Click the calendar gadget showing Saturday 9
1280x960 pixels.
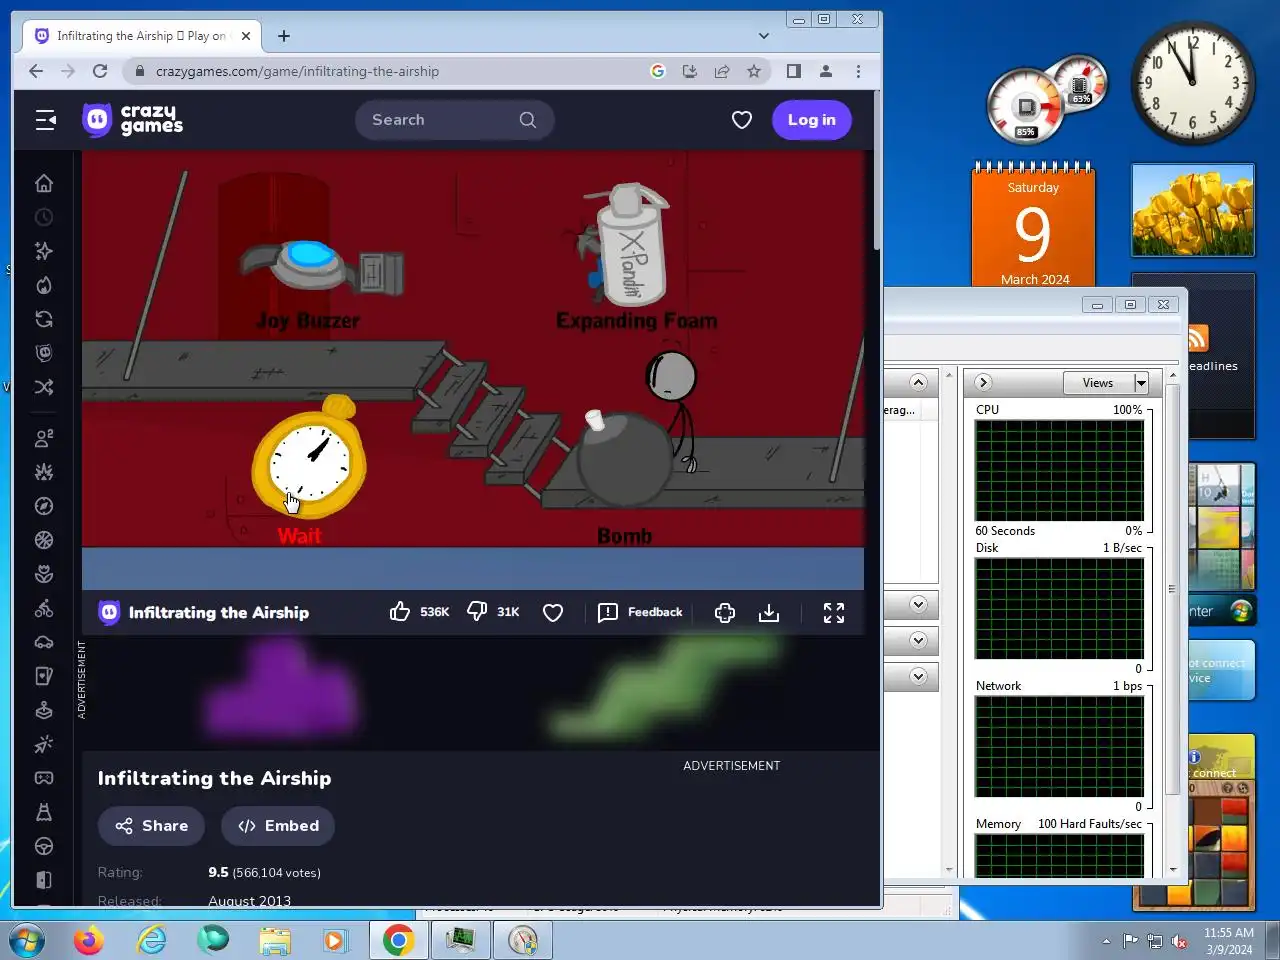click(x=1034, y=225)
